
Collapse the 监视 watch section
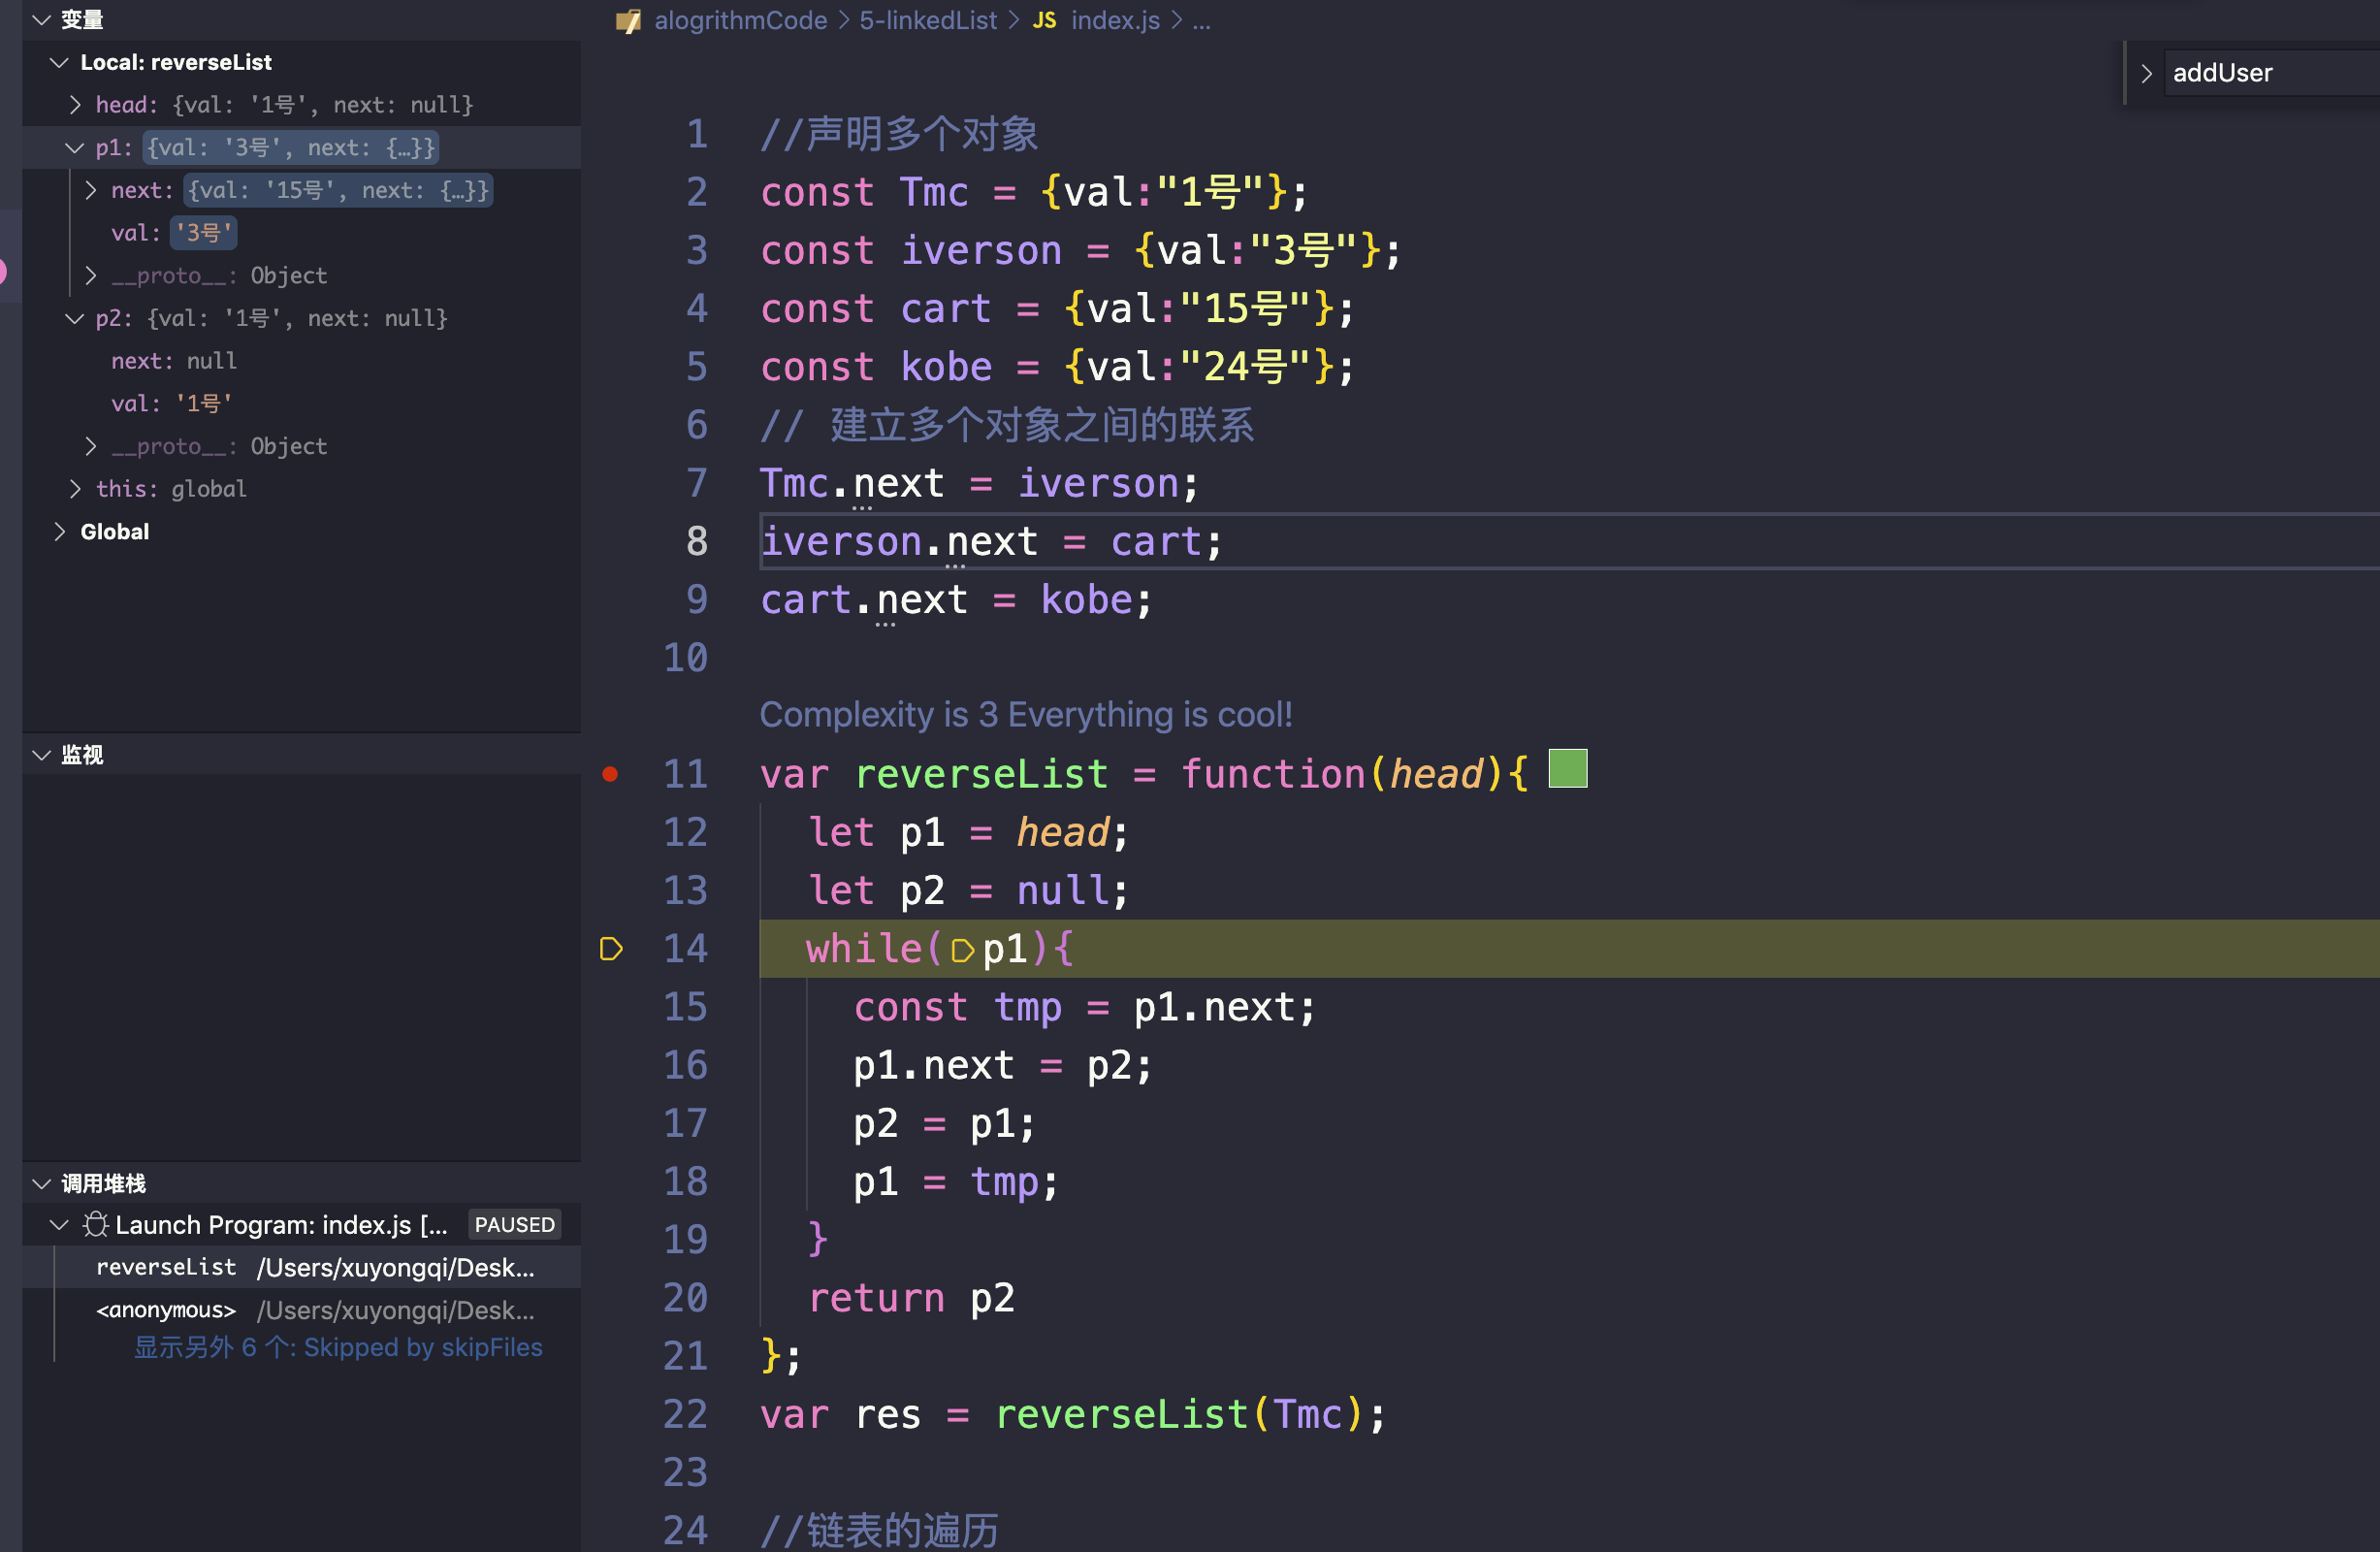point(41,755)
